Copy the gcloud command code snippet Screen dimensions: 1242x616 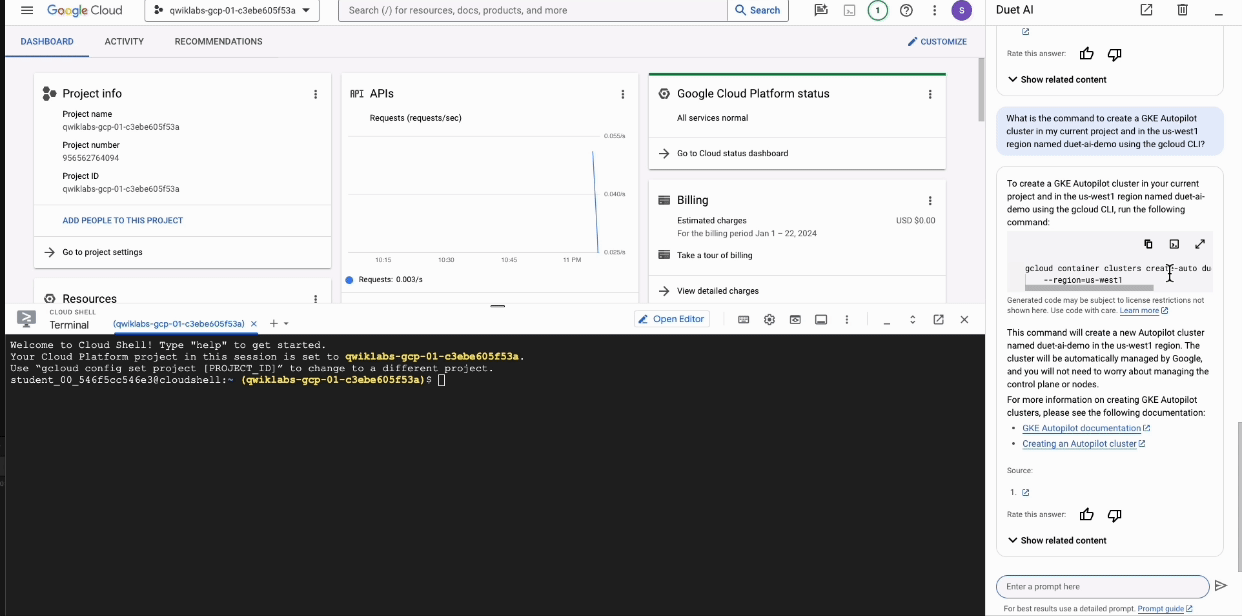tap(1148, 244)
